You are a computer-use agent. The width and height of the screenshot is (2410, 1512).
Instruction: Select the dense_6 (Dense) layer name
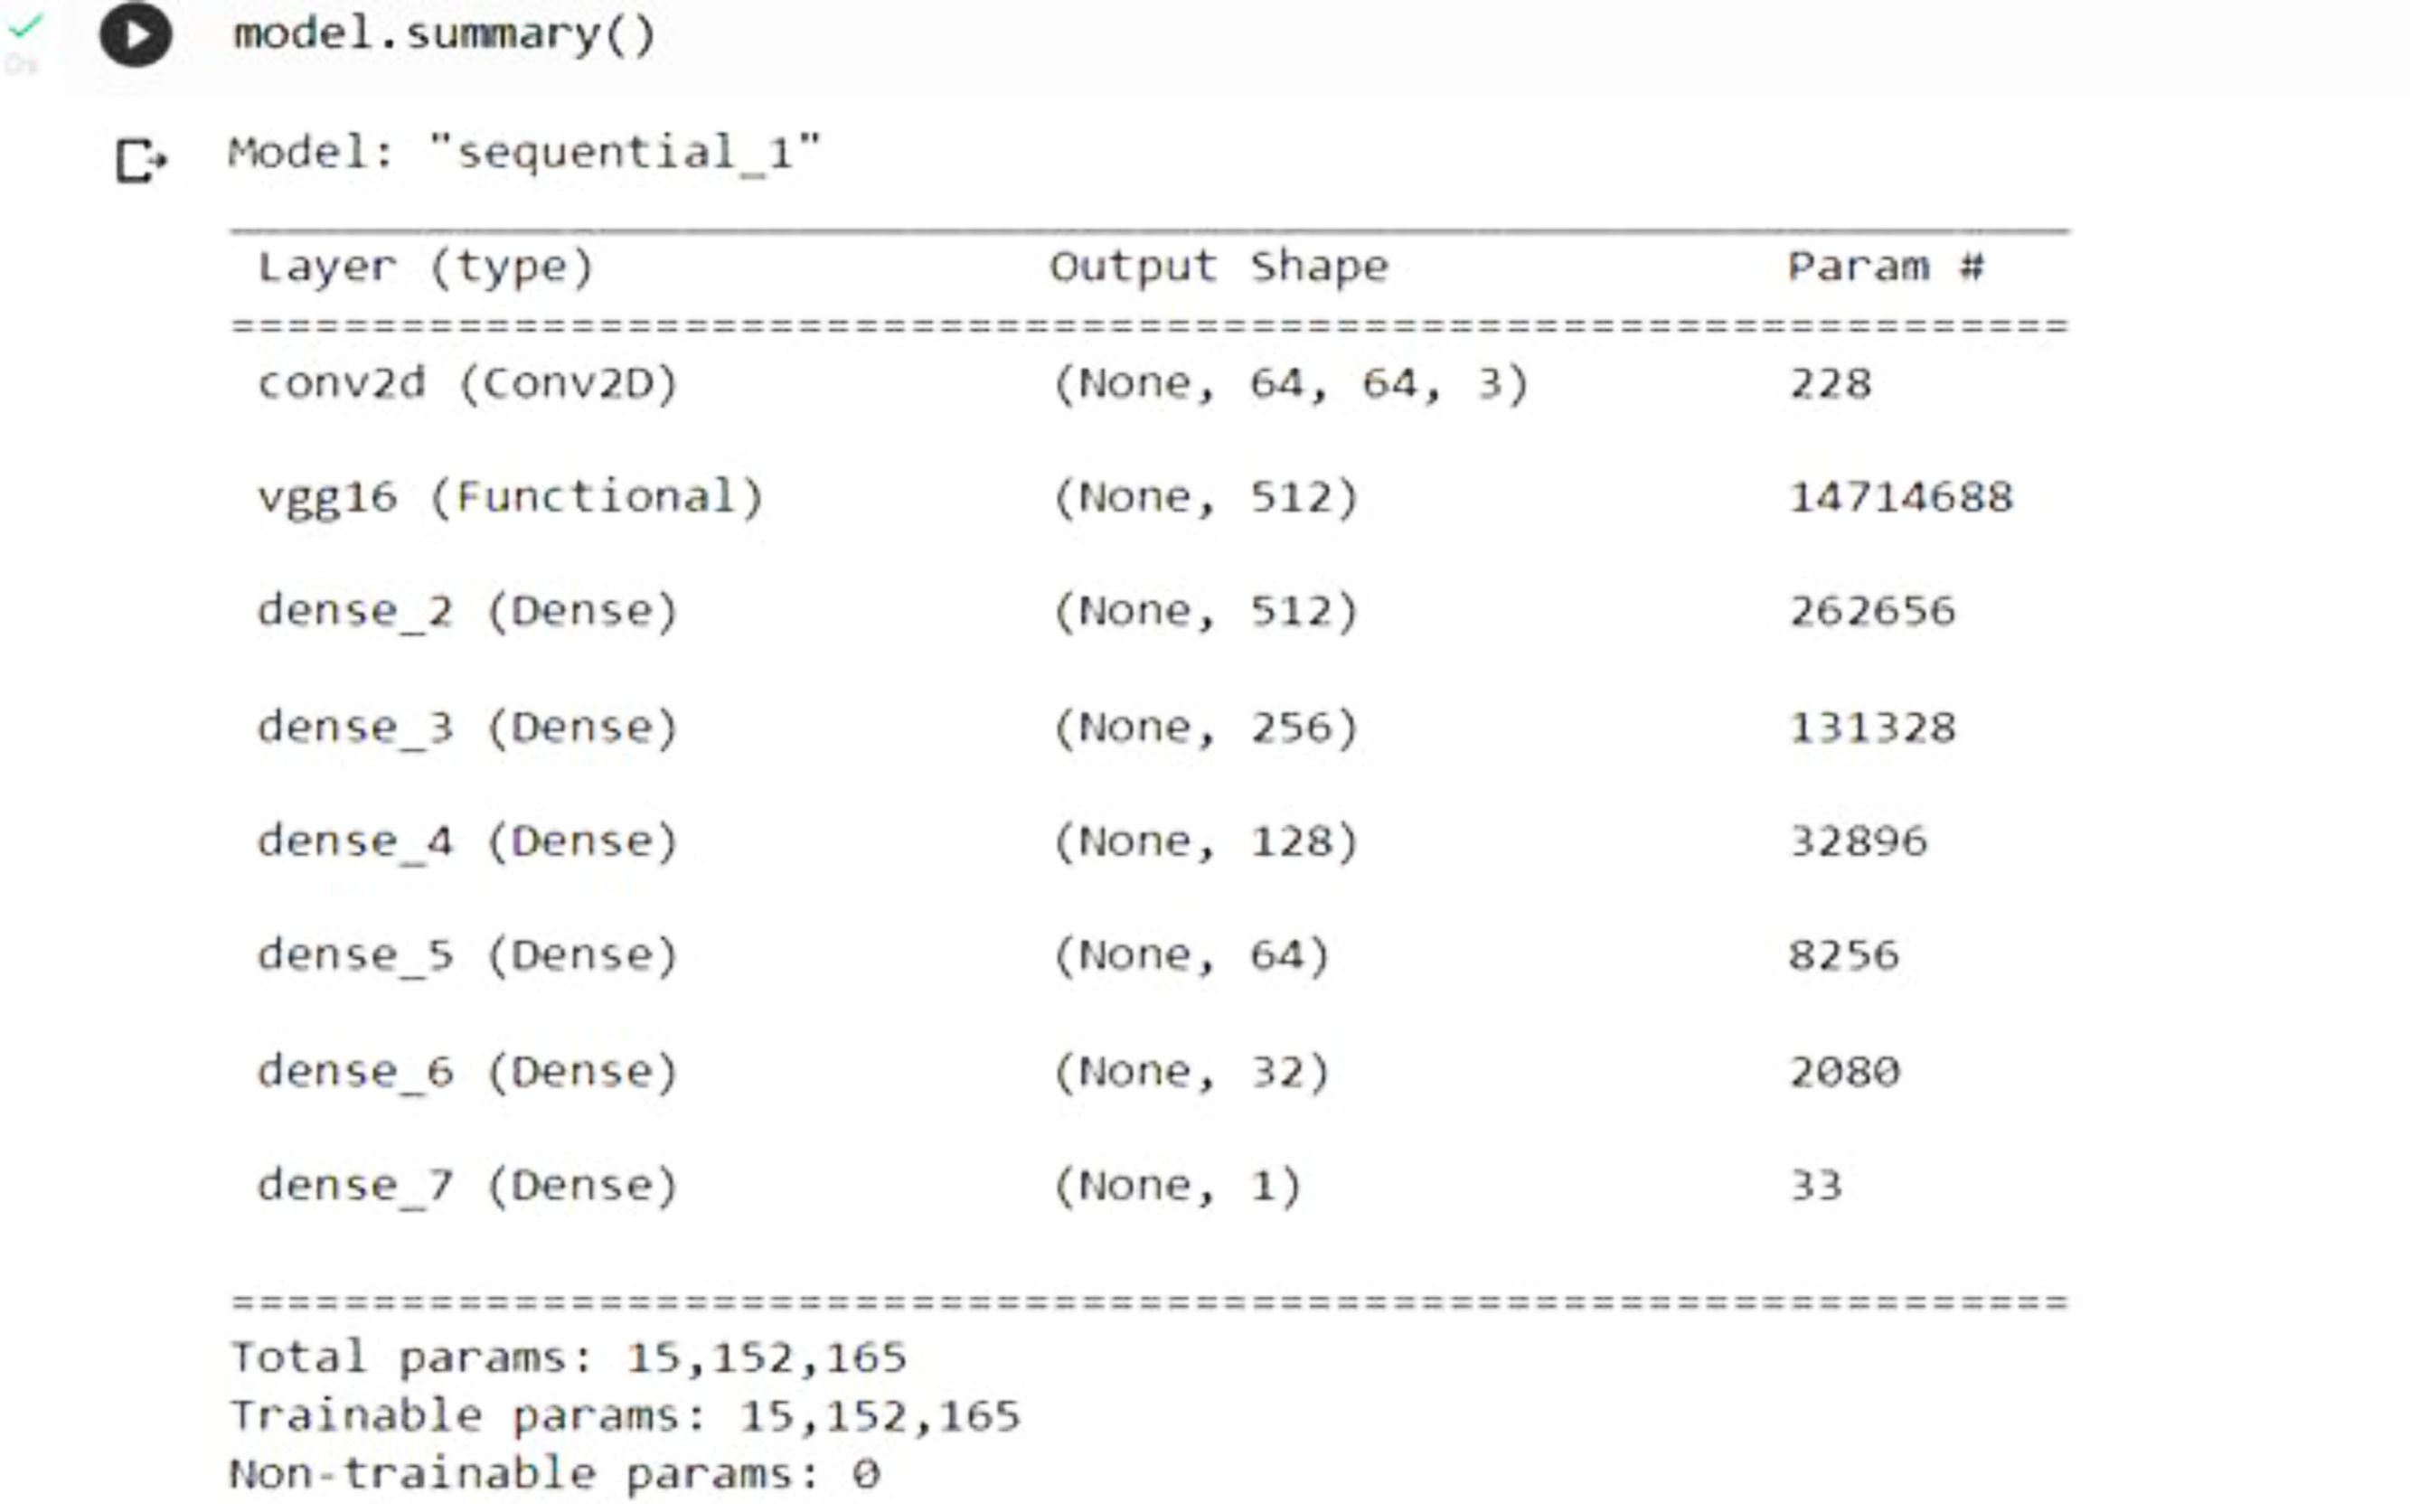click(x=468, y=1072)
